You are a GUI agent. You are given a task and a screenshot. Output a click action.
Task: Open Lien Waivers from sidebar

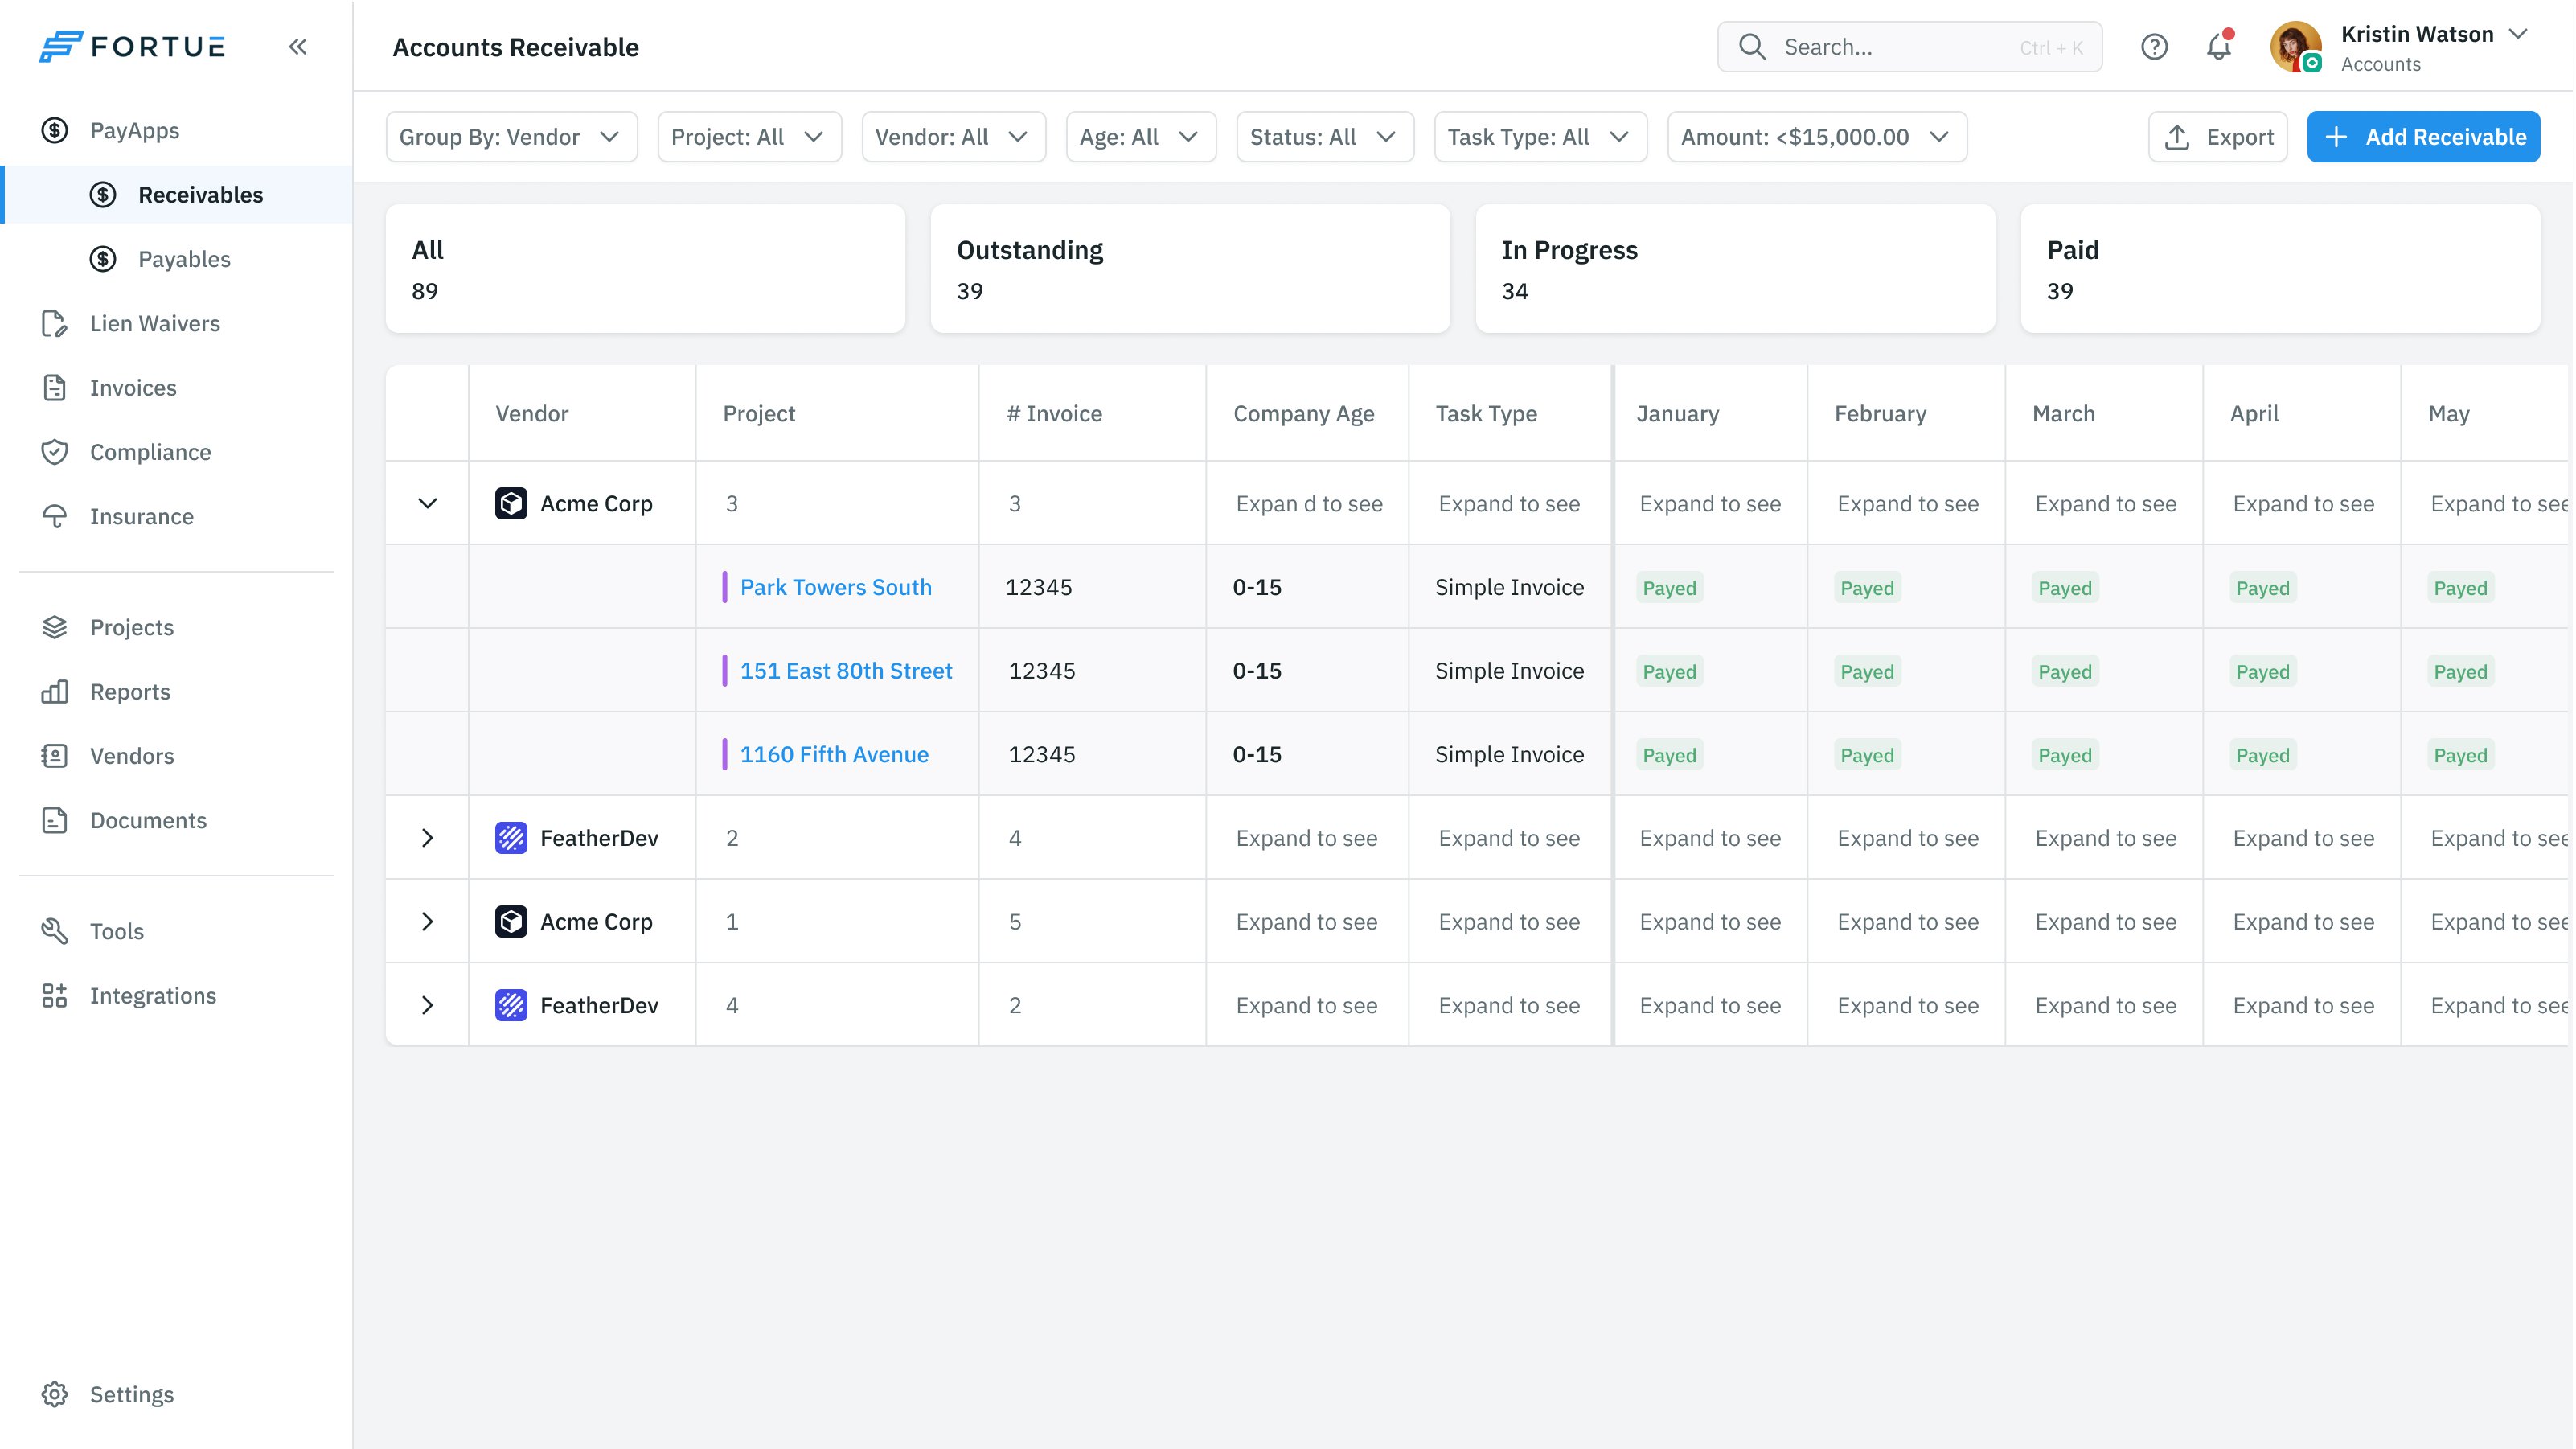[x=154, y=323]
